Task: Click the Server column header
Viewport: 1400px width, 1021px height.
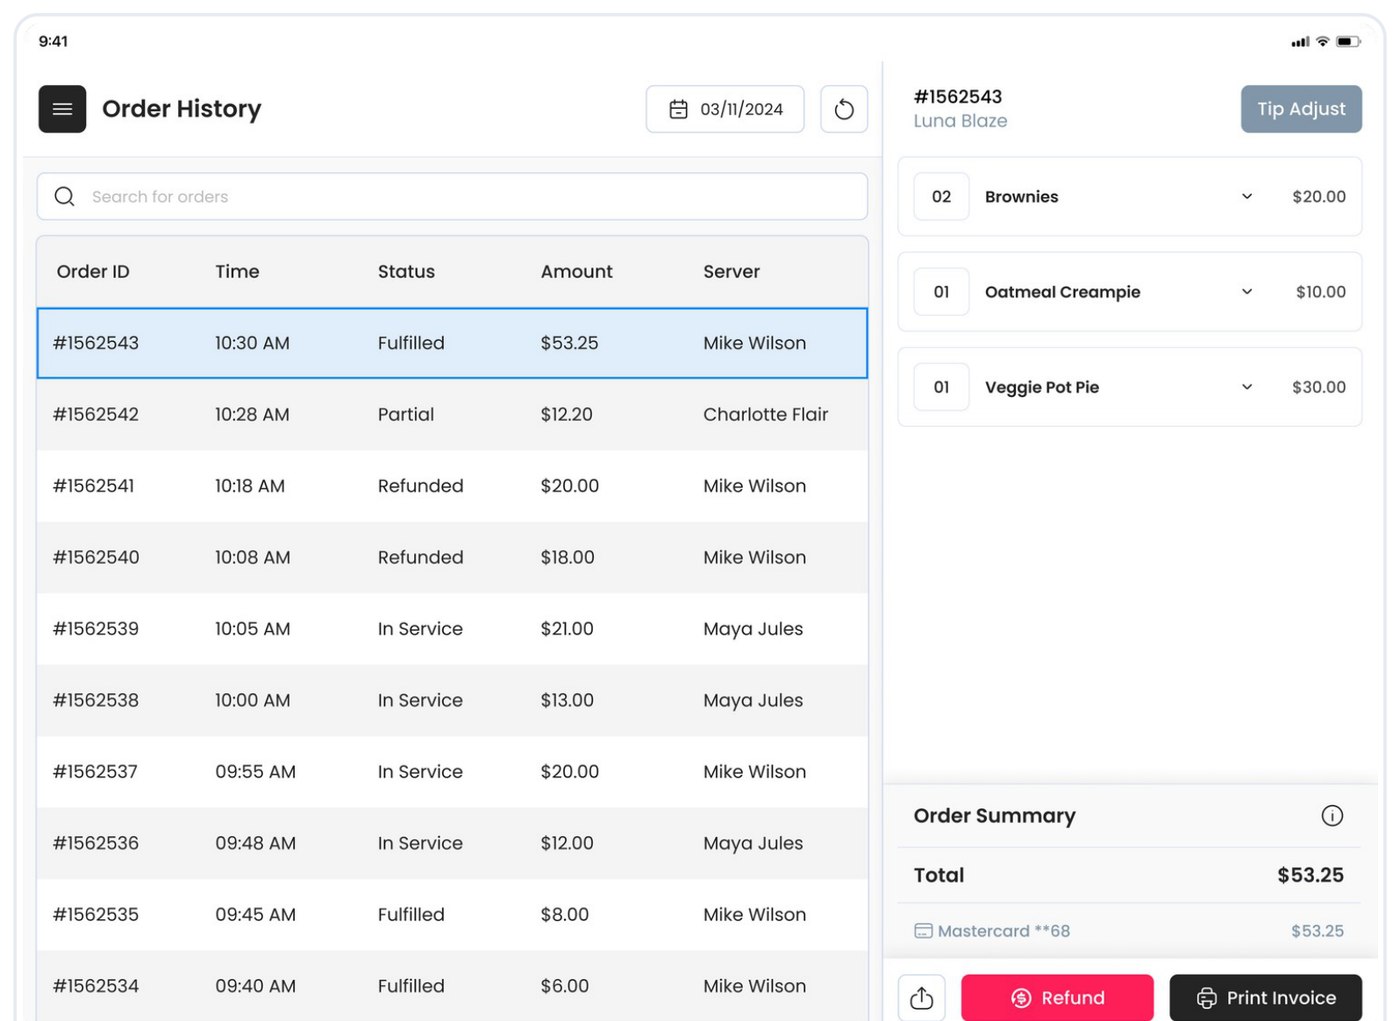Action: [731, 271]
